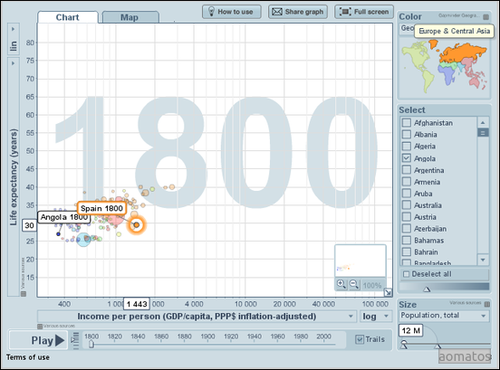500x370 pixels.
Task: Open the Income per person axis dropdown
Action: point(197,316)
